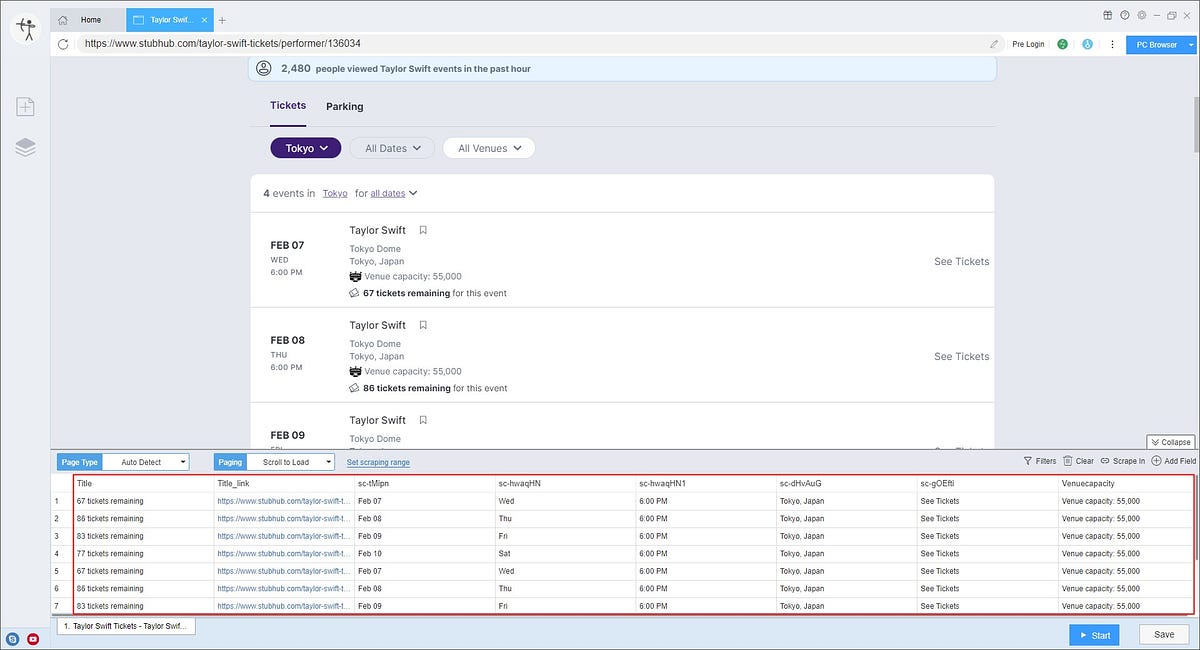The image size is (1200, 650).
Task: Open See Tickets for the FEB 08 show
Action: click(x=960, y=356)
